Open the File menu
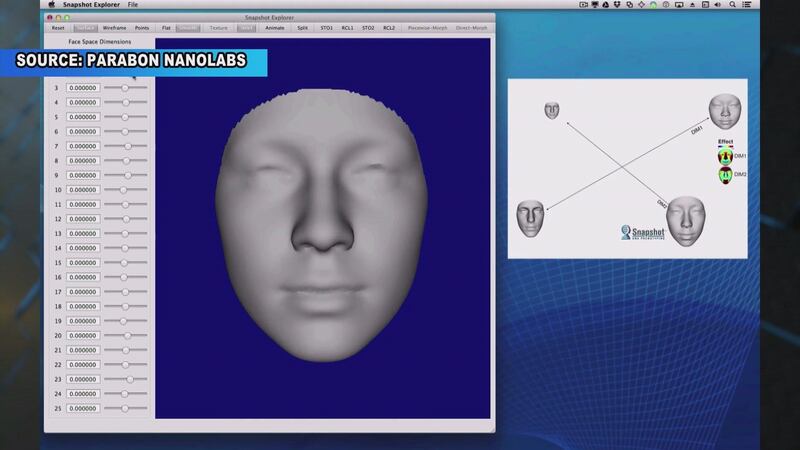Screen dimensions: 800x450 (133, 5)
